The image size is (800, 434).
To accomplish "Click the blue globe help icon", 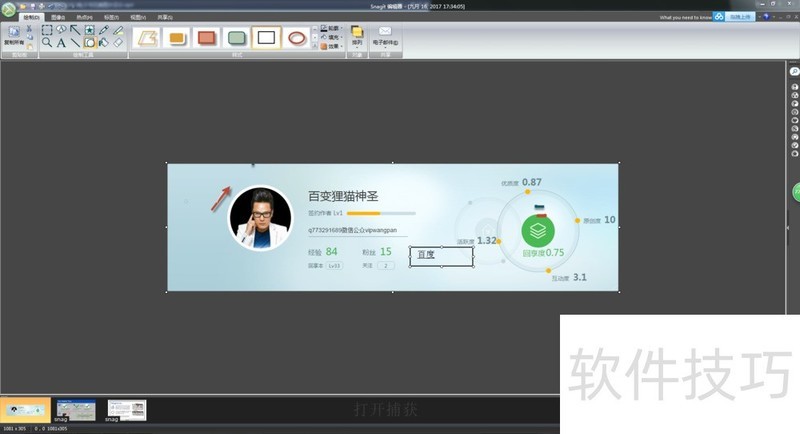I will [x=766, y=17].
